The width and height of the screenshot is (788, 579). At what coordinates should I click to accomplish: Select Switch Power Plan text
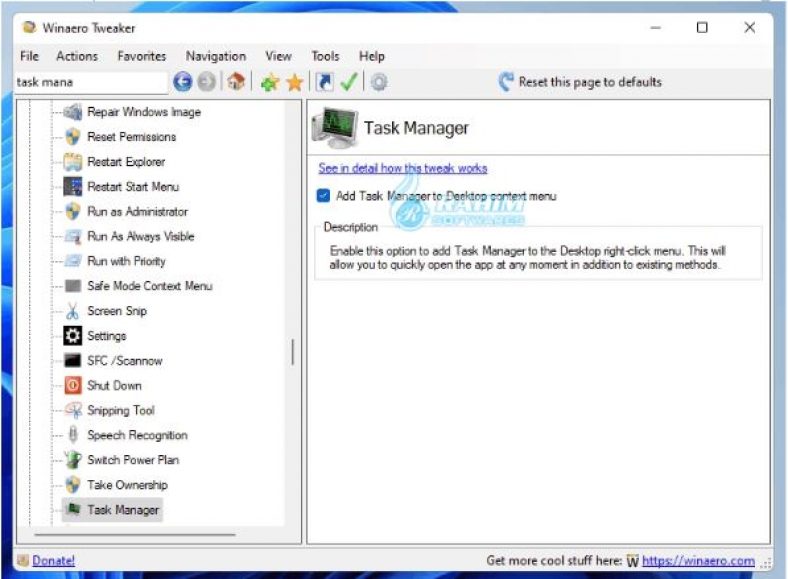pos(133,460)
